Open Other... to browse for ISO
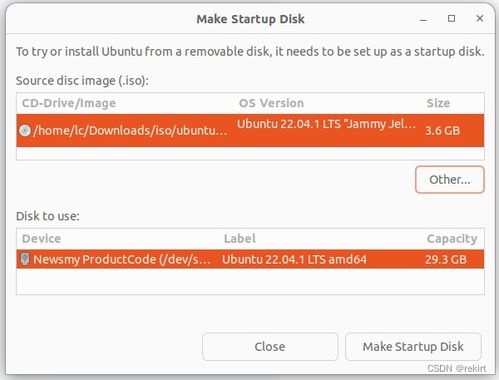499x380 pixels. tap(450, 180)
